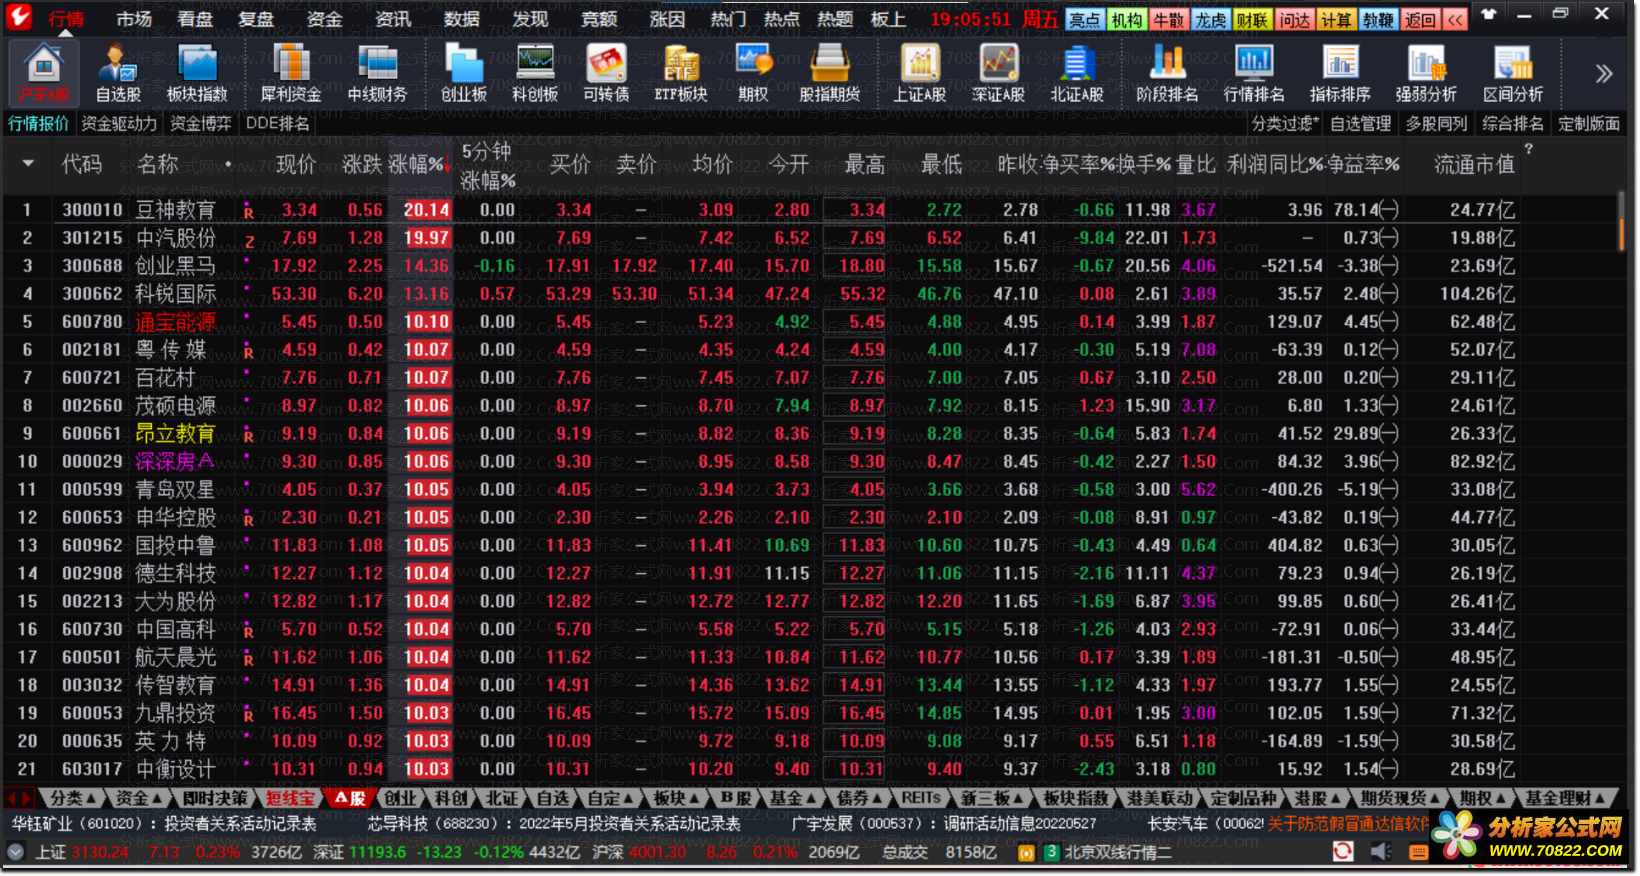Open the 阶段排名 toolbar icon

click(1167, 74)
